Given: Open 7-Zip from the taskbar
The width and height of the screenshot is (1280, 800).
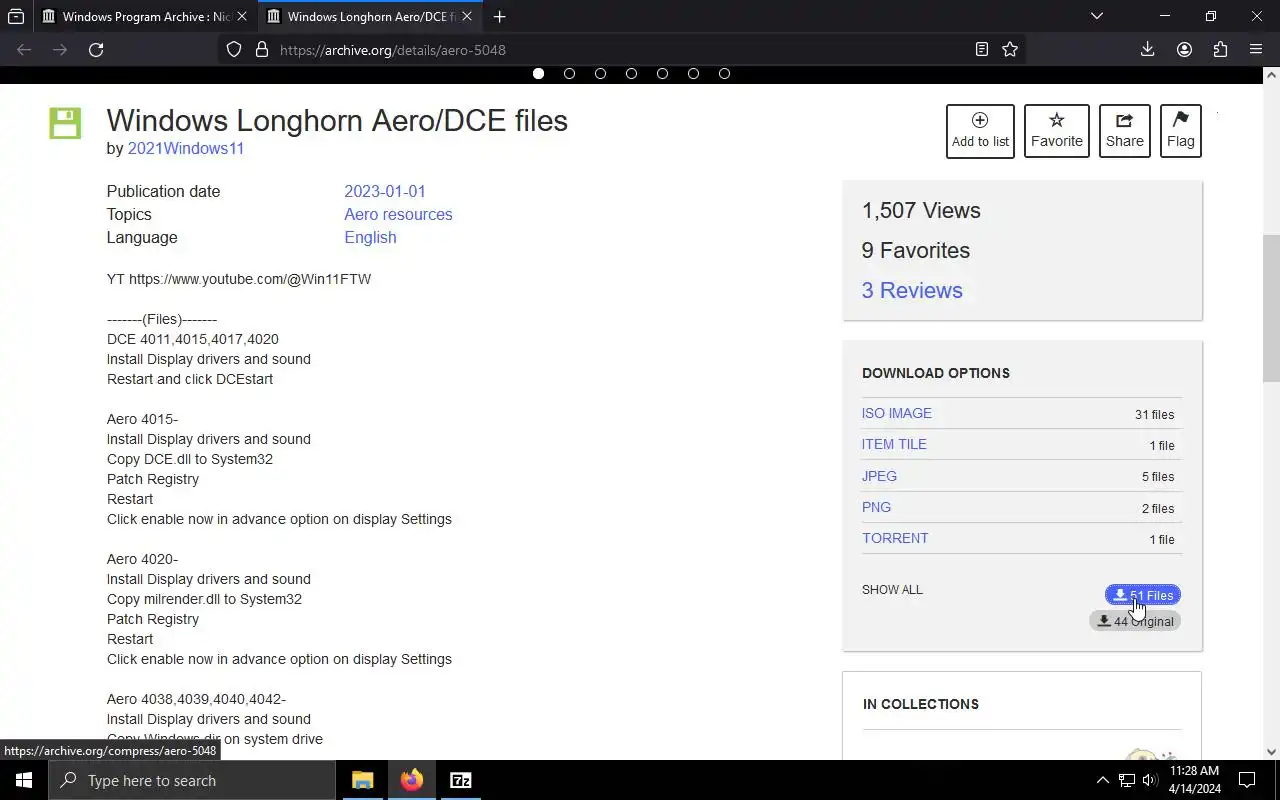Looking at the screenshot, I should coord(460,780).
